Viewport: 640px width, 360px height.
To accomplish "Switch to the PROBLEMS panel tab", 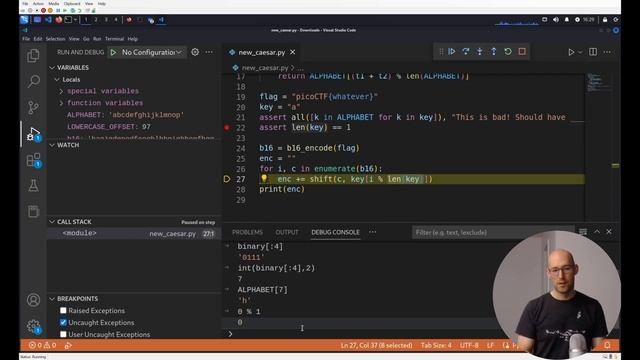I will click(247, 232).
